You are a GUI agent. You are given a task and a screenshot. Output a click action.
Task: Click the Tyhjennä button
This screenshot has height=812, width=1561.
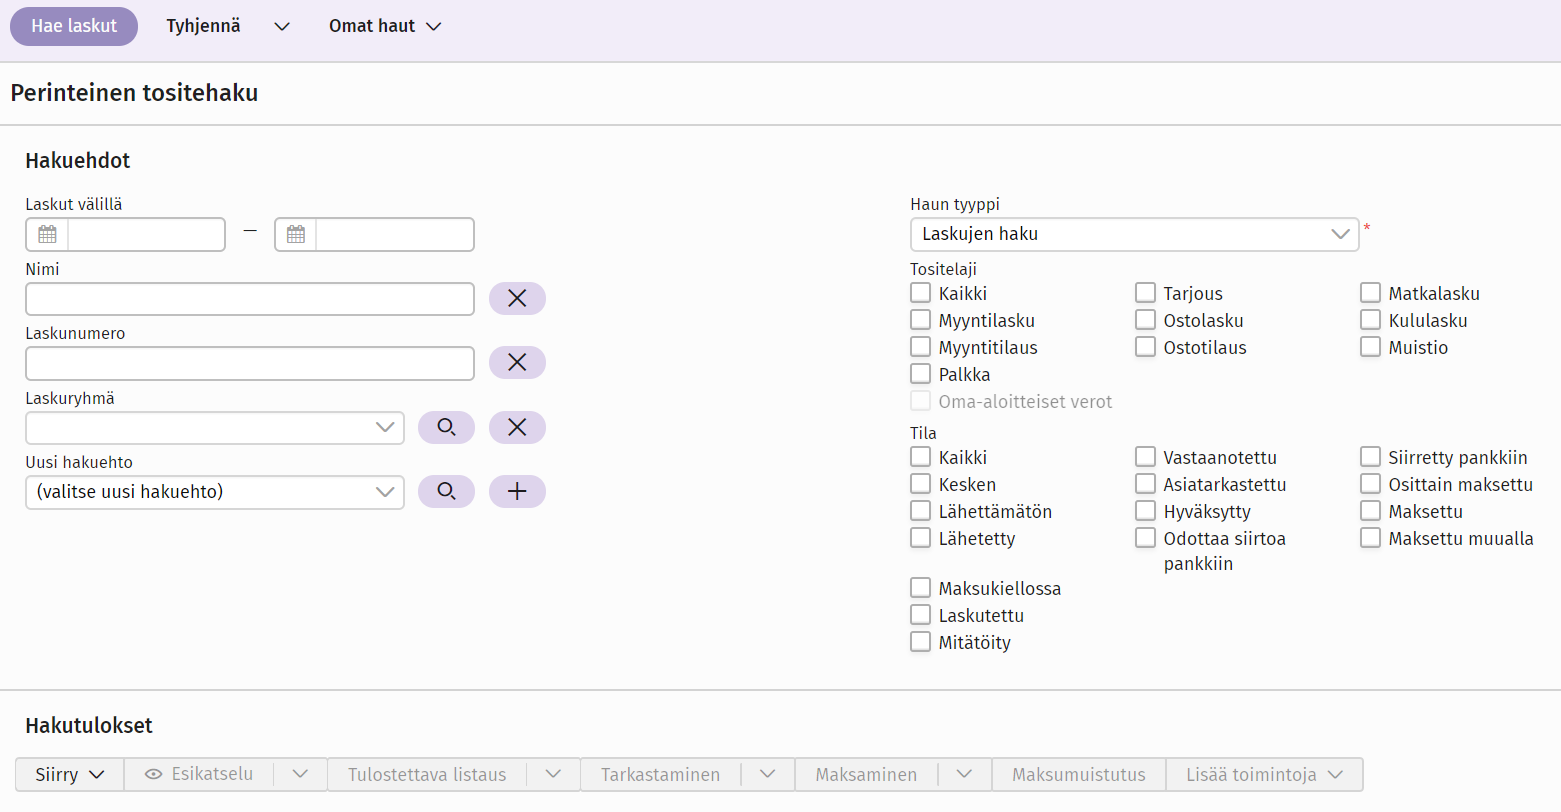point(203,26)
